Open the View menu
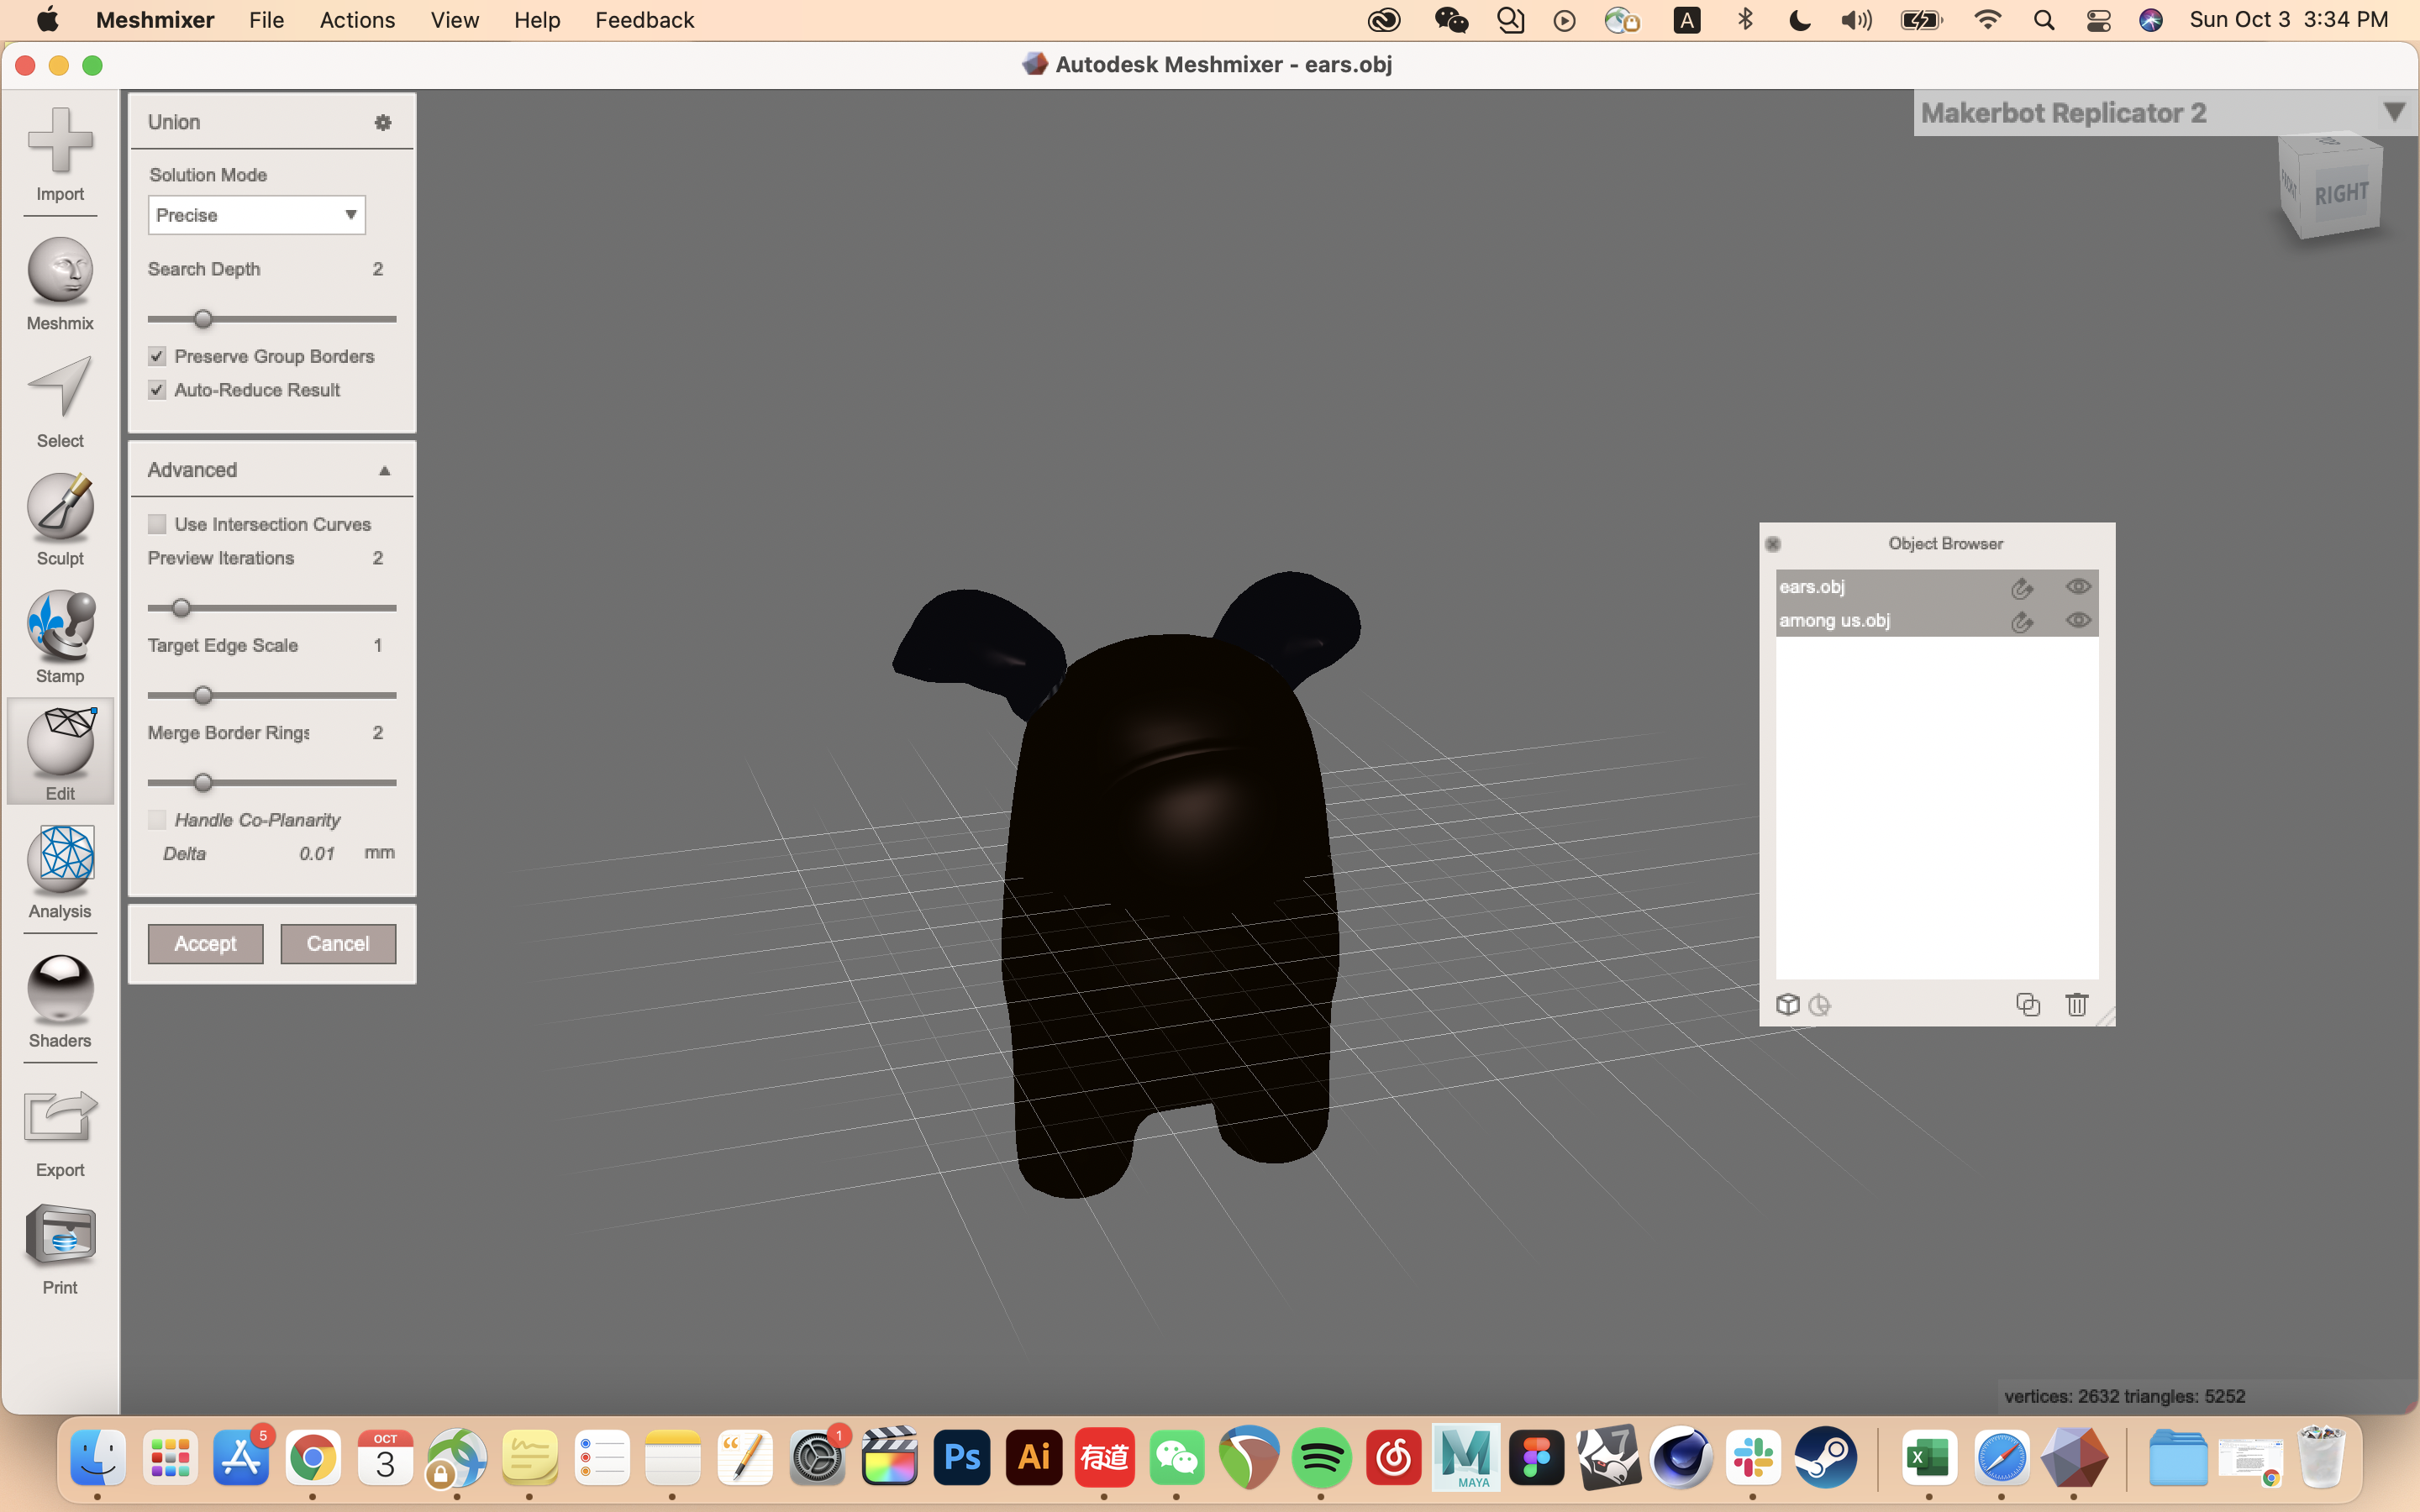 tap(454, 20)
